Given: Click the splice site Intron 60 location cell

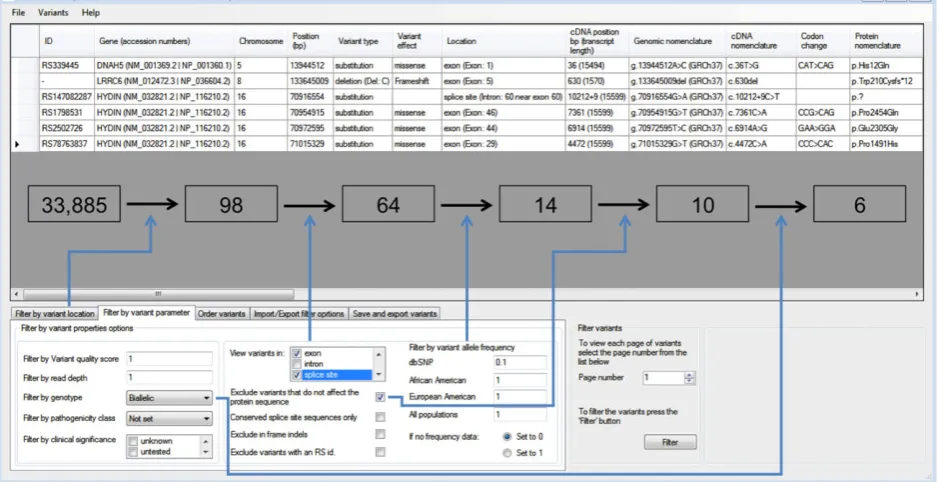Looking at the screenshot, I should coord(503,96).
